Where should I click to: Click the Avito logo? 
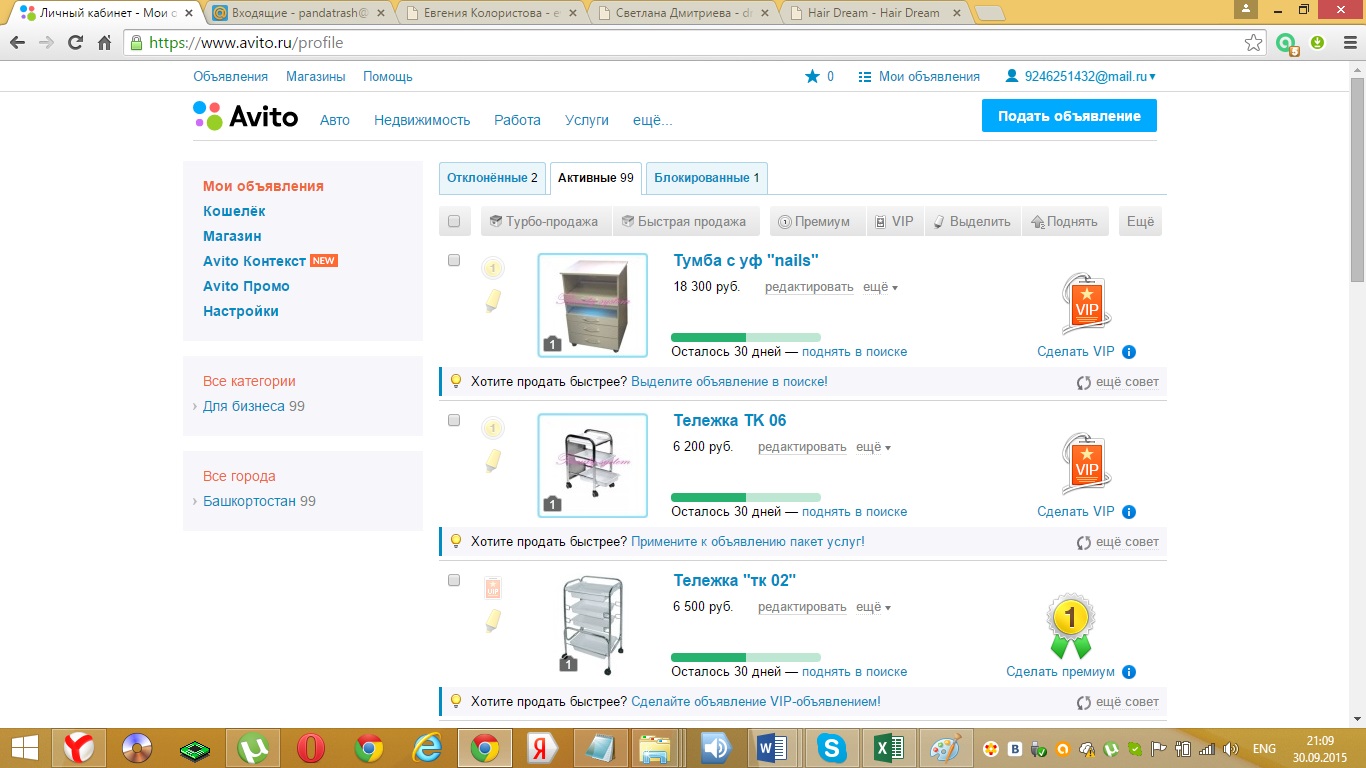coord(246,116)
